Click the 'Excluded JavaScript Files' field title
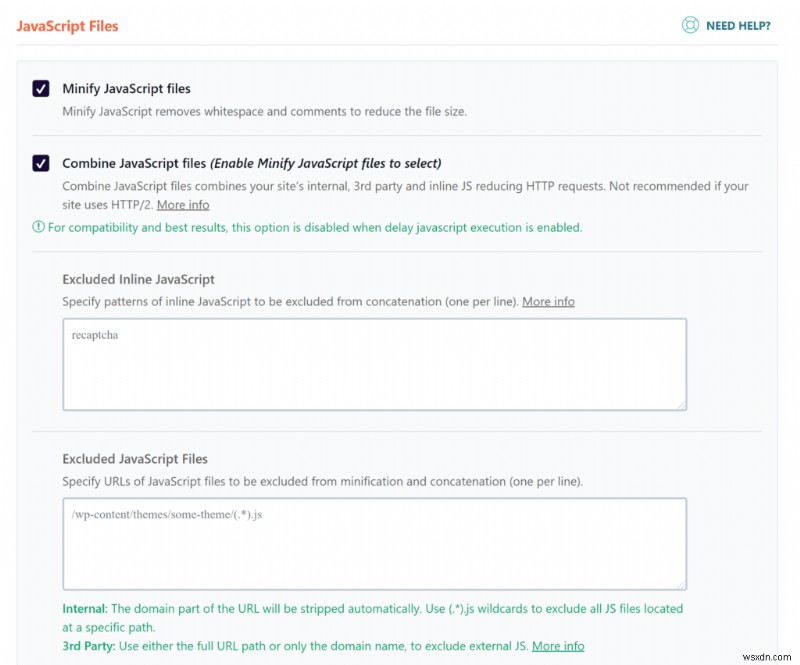 coord(135,459)
